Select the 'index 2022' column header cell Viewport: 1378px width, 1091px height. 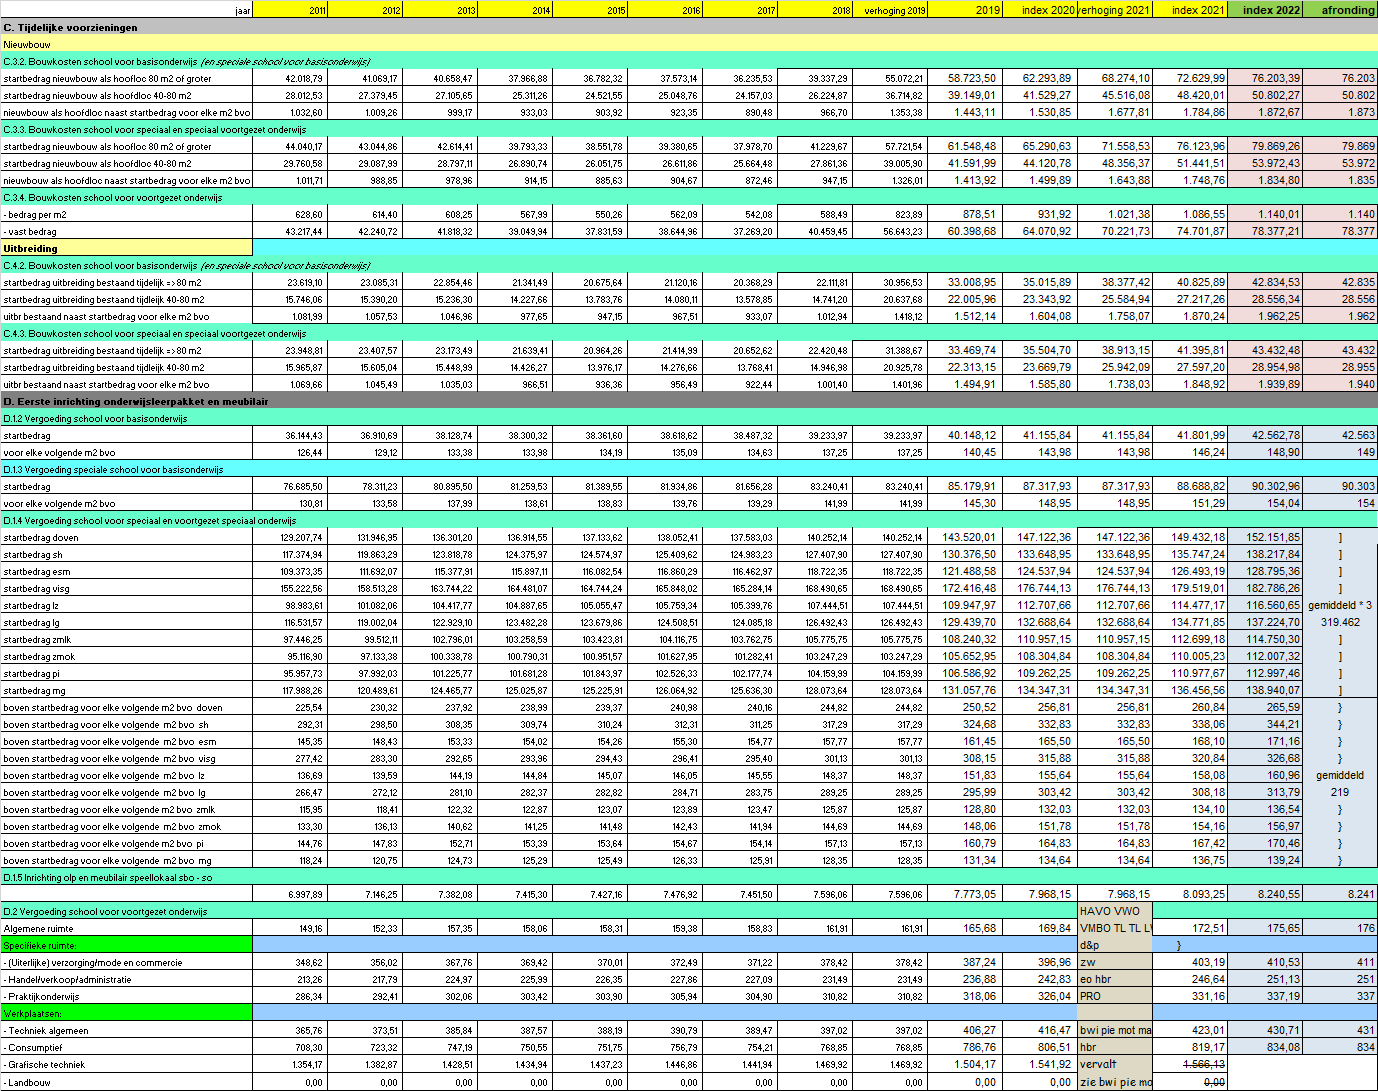1265,9
